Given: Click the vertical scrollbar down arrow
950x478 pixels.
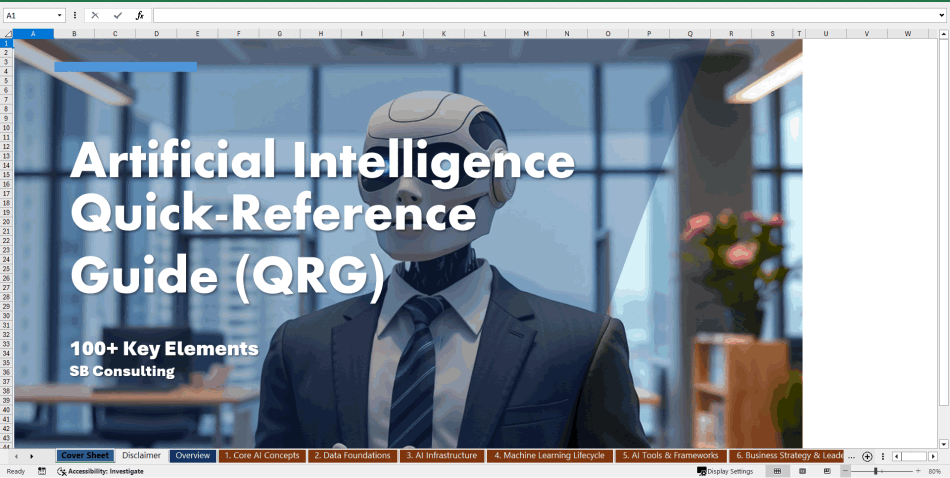Looking at the screenshot, I should tap(943, 444).
